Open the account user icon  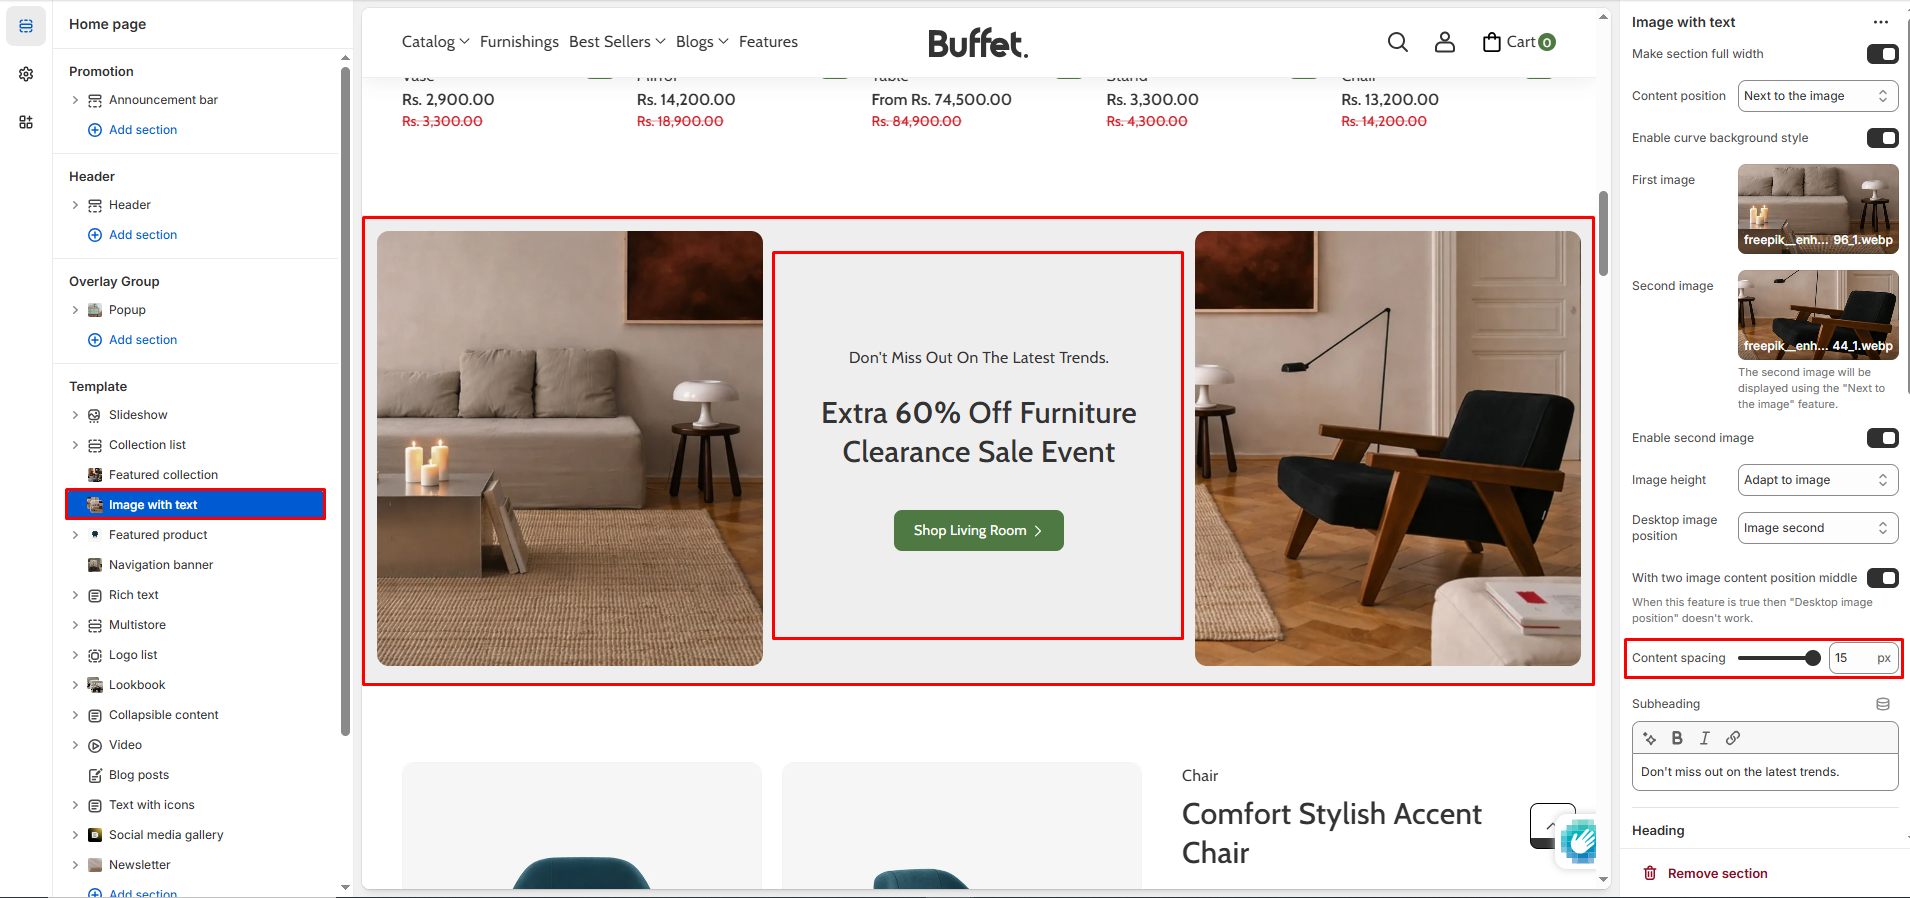(1445, 42)
